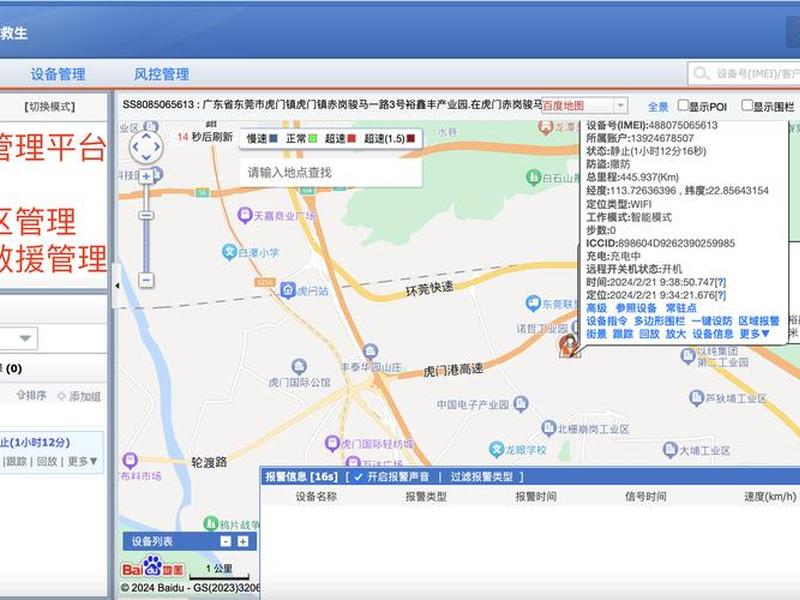800x600 pixels.
Task: Select the 白石山 park POI icon
Action: click(533, 177)
